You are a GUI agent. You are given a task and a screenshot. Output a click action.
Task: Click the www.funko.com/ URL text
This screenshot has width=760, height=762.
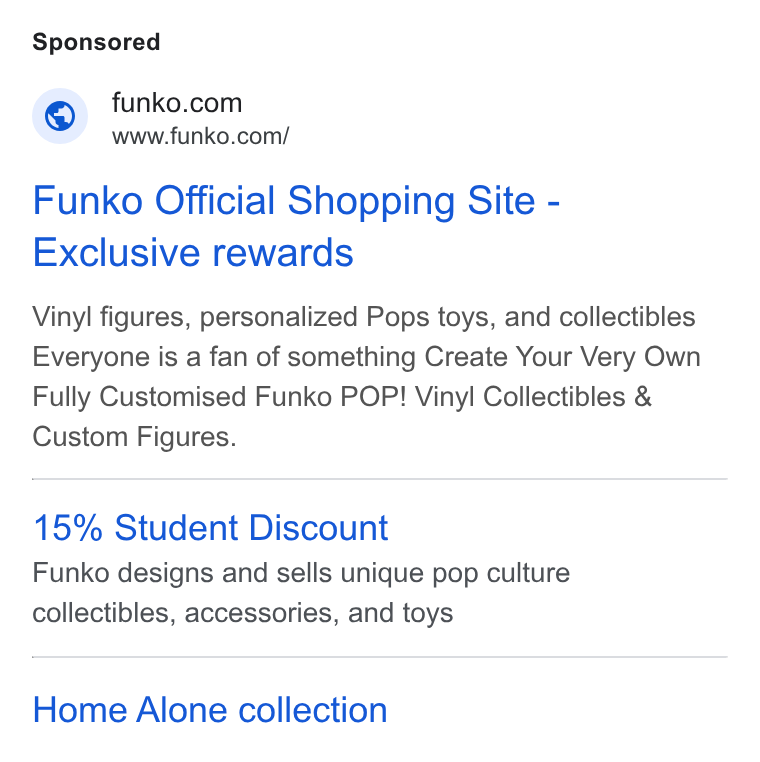point(201,136)
